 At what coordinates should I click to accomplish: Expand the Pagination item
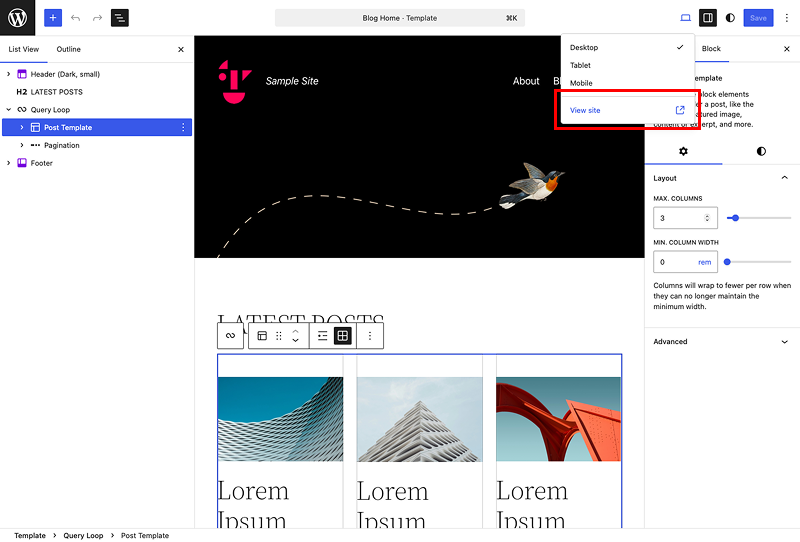(x=22, y=145)
